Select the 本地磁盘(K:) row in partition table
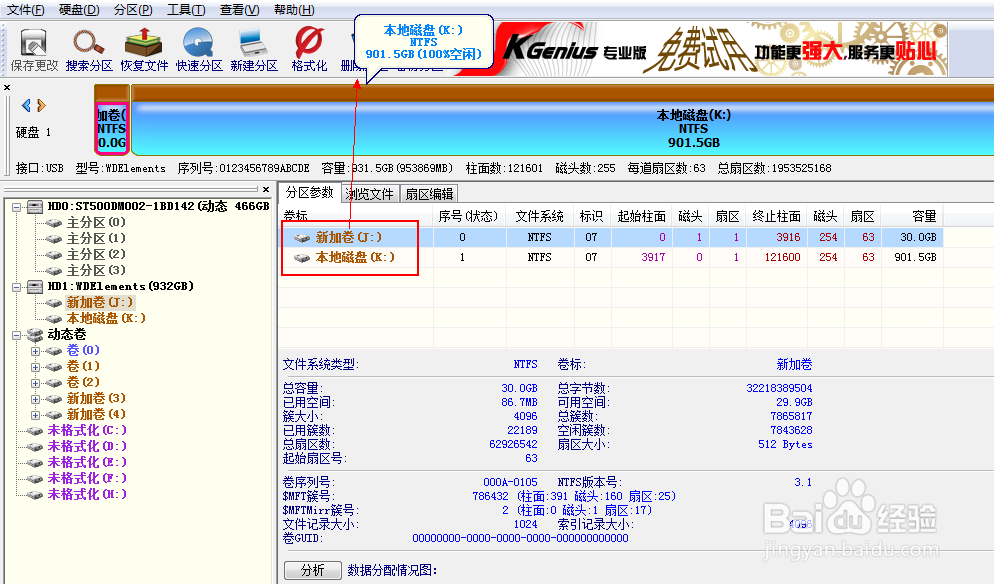The width and height of the screenshot is (994, 584). 612,257
